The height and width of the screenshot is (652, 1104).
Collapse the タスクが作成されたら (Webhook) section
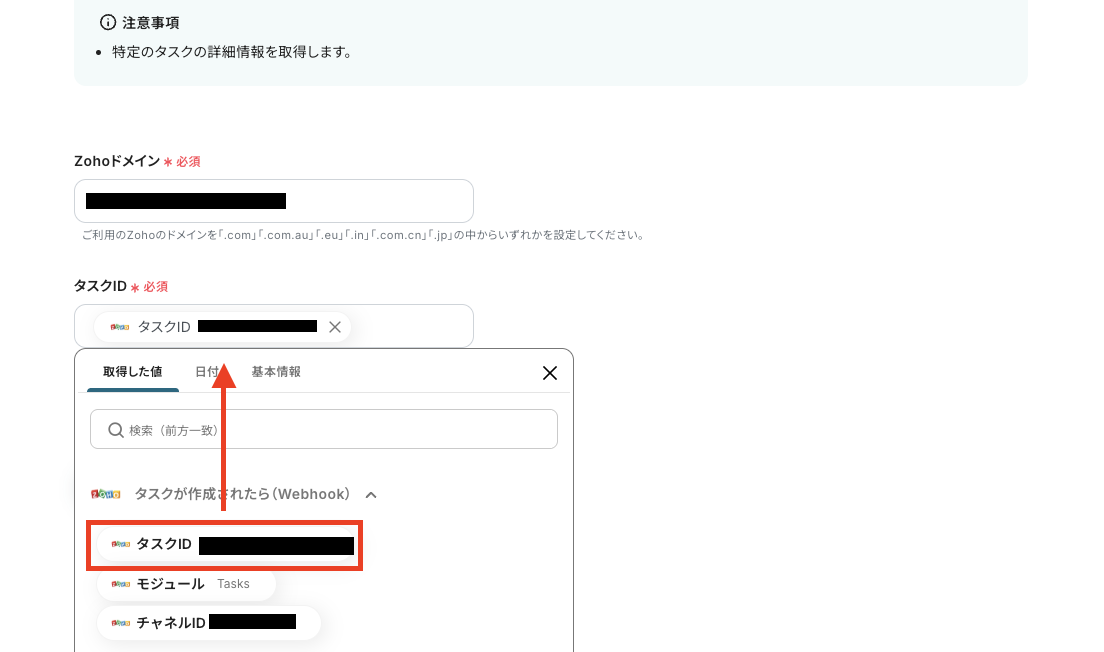pos(371,495)
